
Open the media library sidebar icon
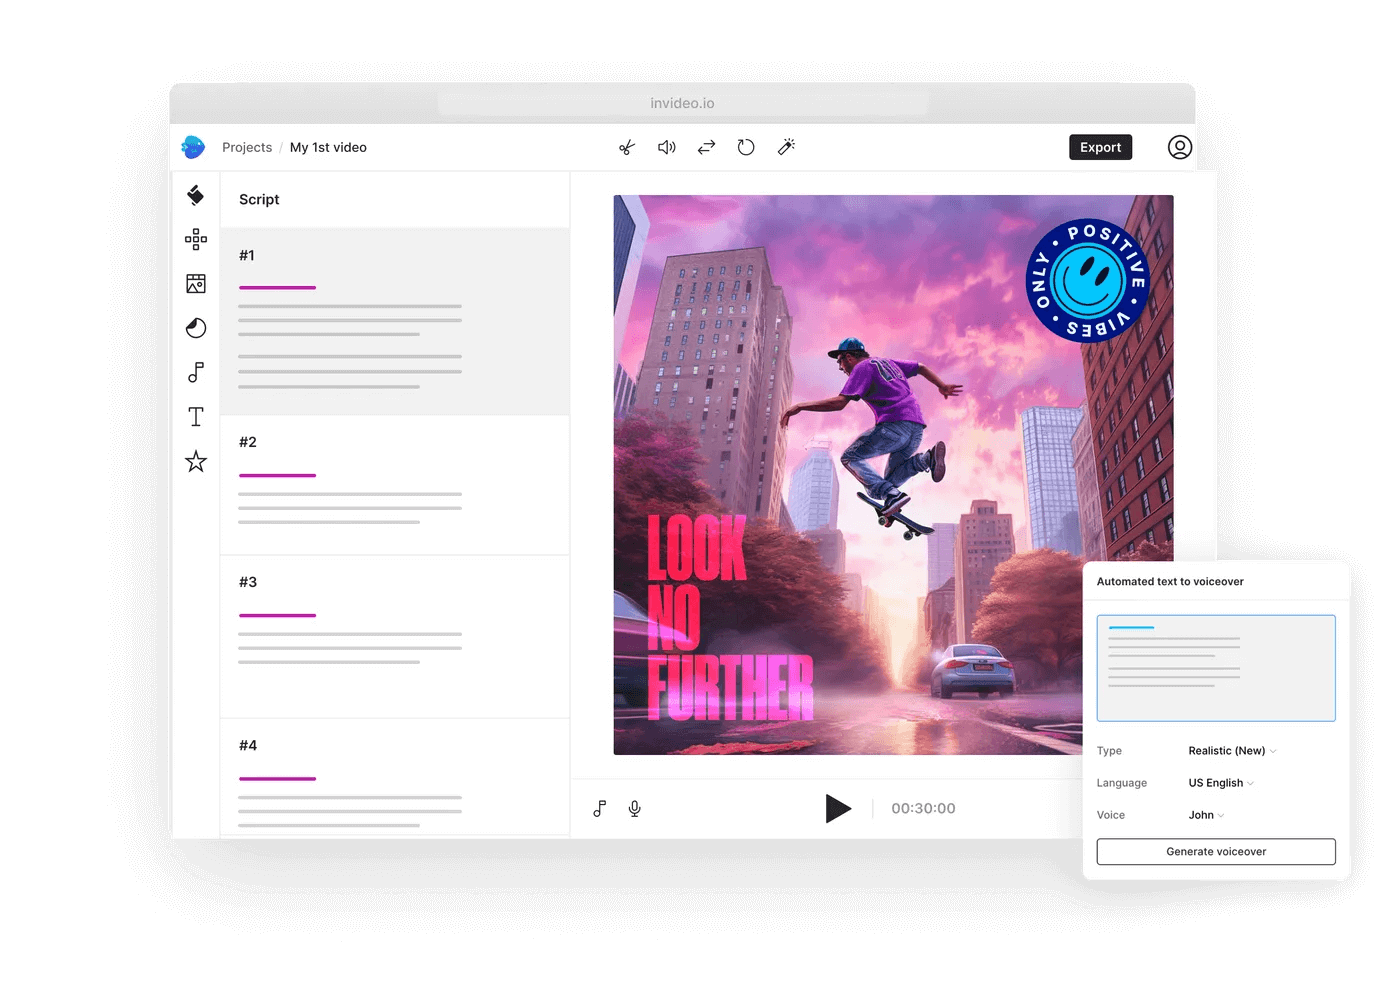(196, 284)
